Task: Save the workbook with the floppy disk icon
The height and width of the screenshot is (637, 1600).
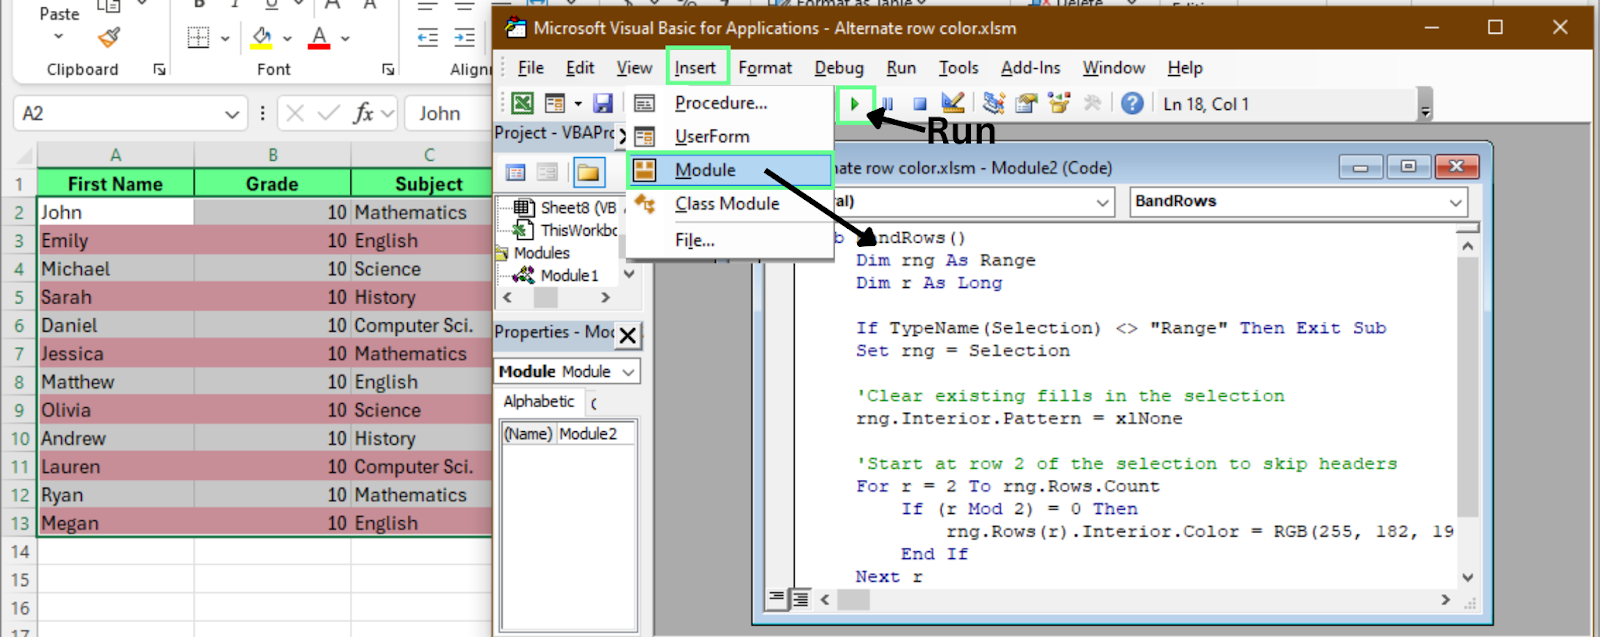Action: [602, 103]
